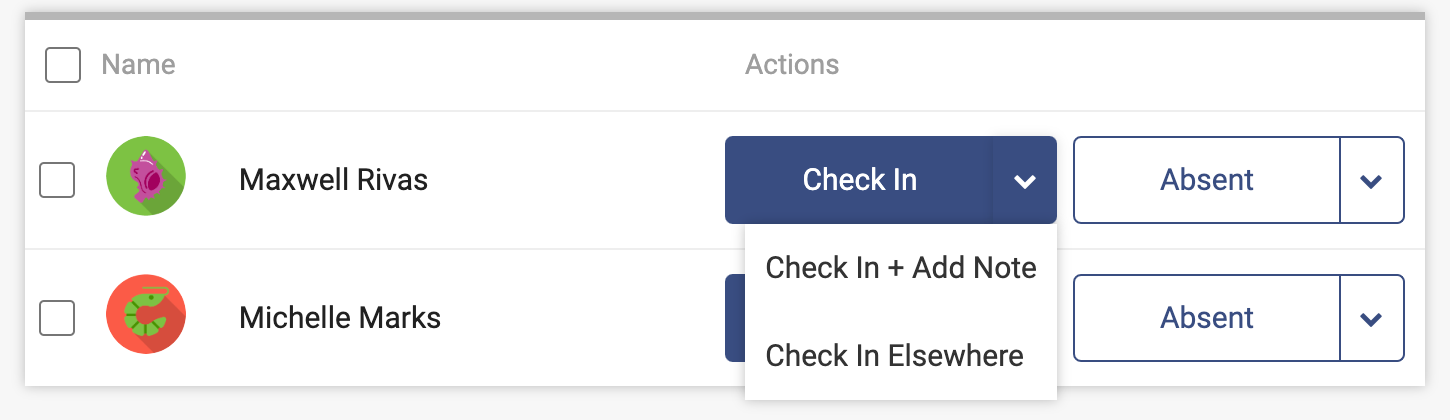
Task: Mark Michelle Marks as Absent
Action: [1206, 318]
